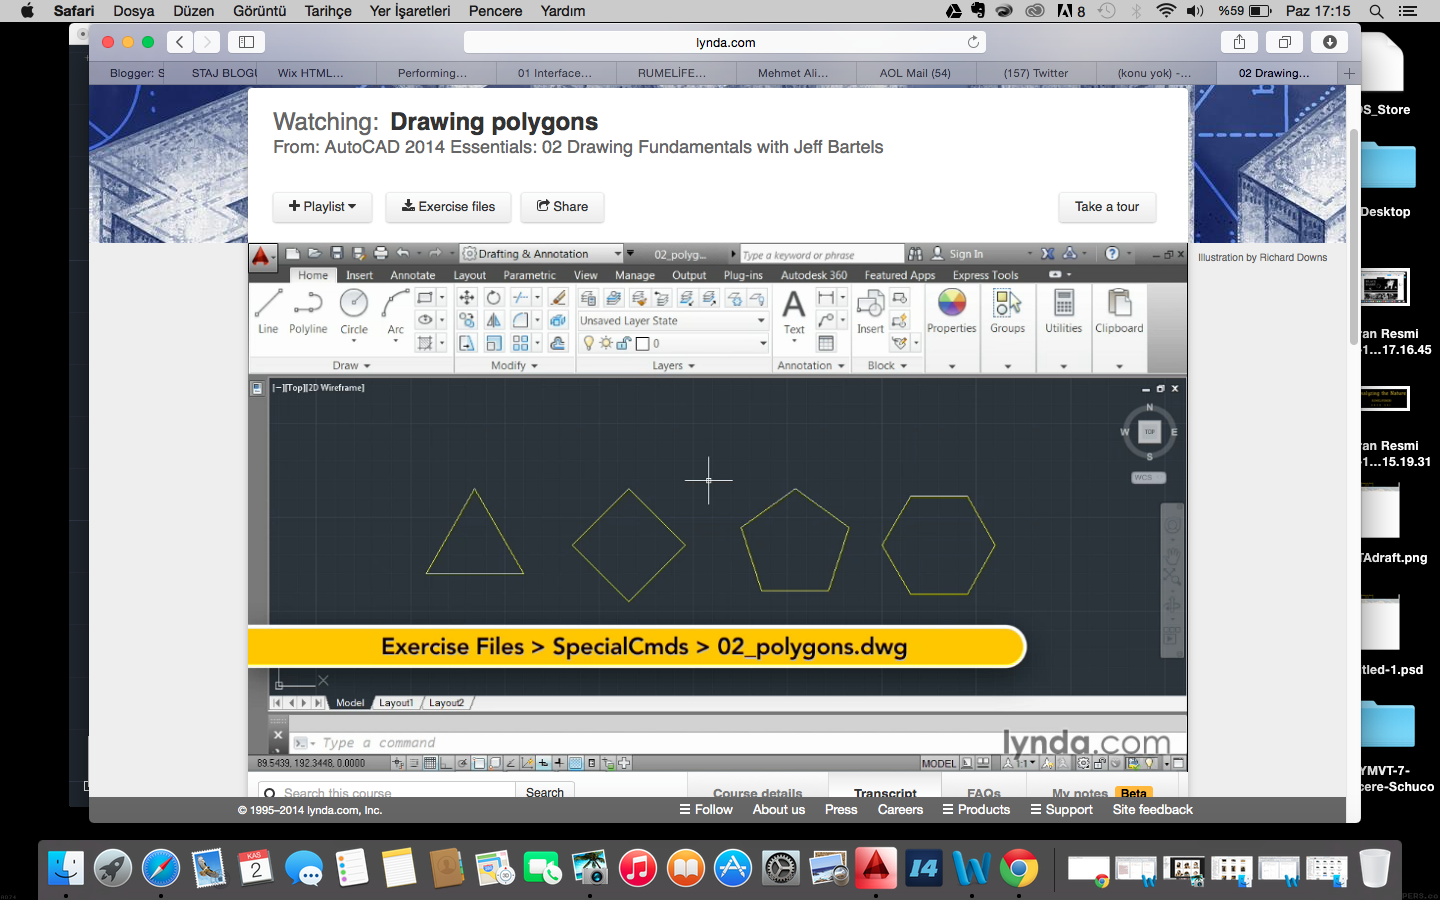Click the Careers footer link

[x=900, y=810]
